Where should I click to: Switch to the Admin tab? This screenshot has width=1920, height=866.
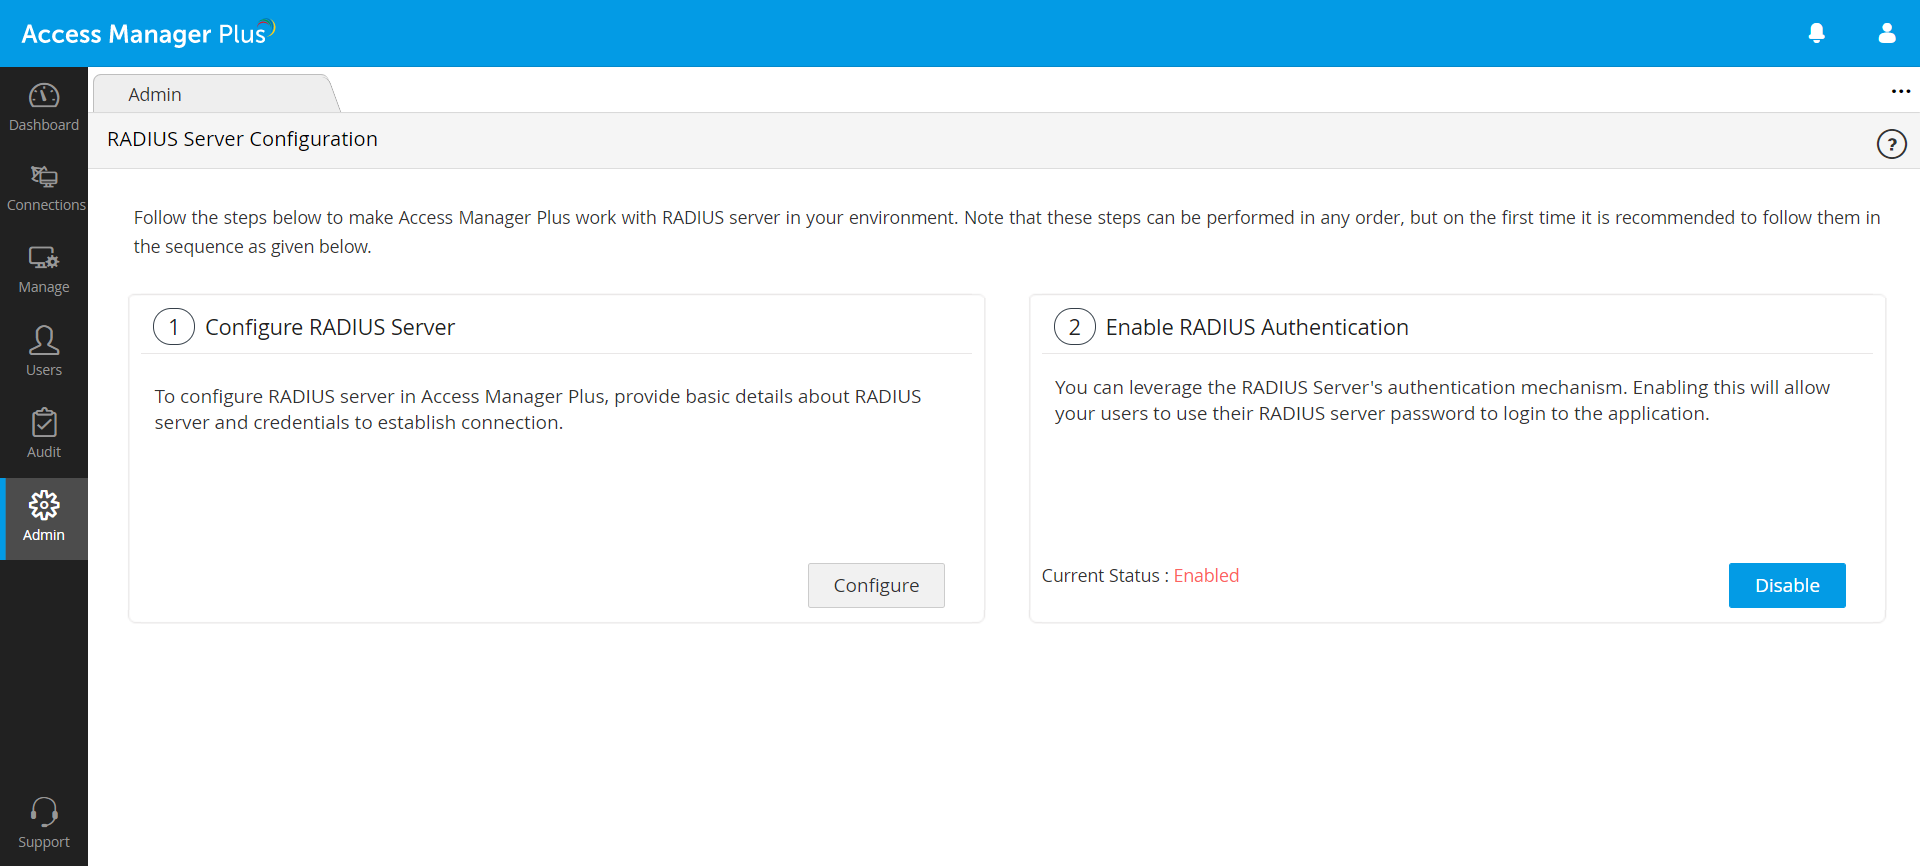(215, 94)
